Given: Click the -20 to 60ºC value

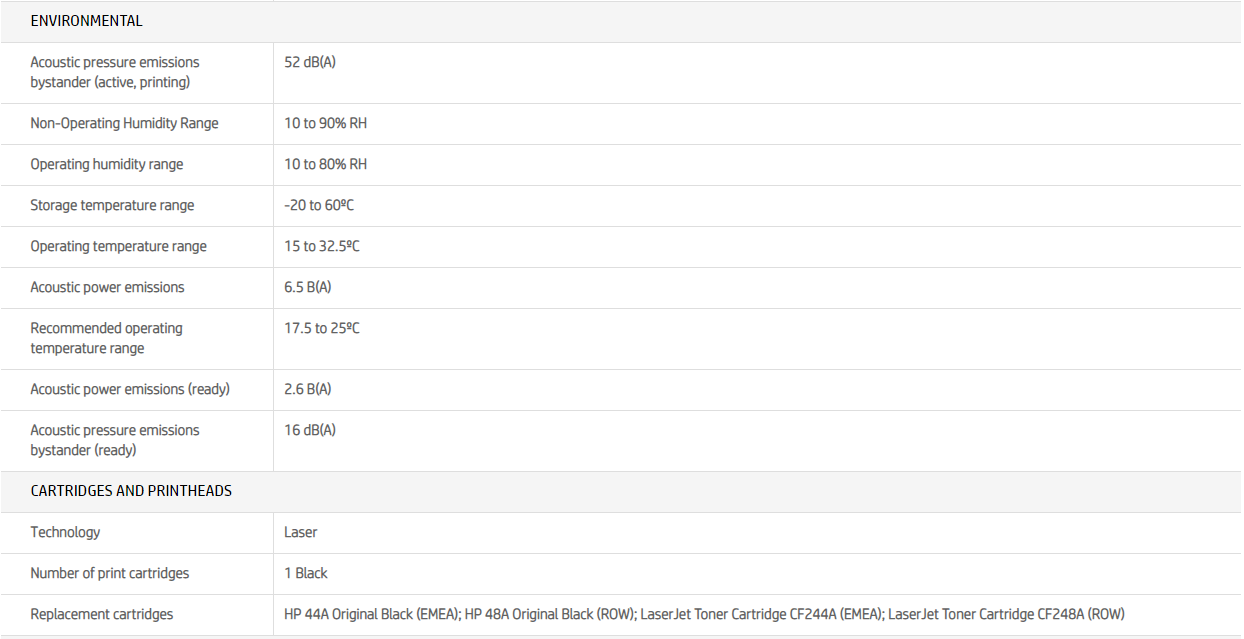Looking at the screenshot, I should point(319,206).
